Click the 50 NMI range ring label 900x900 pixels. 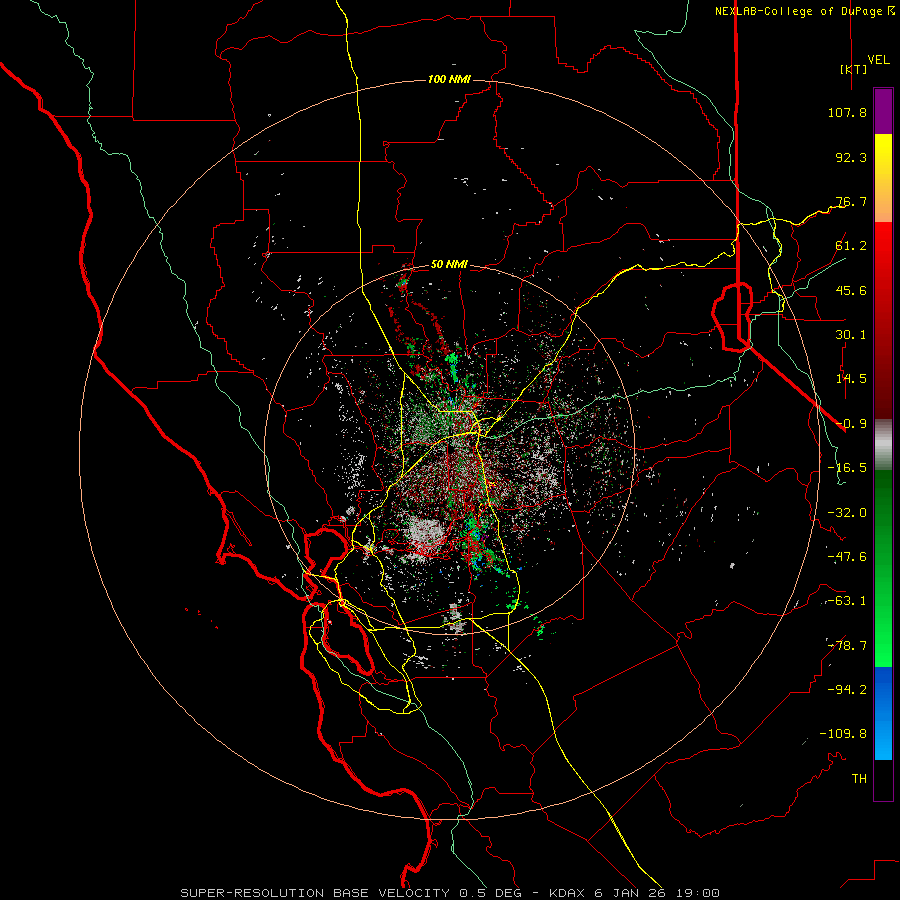(449, 264)
